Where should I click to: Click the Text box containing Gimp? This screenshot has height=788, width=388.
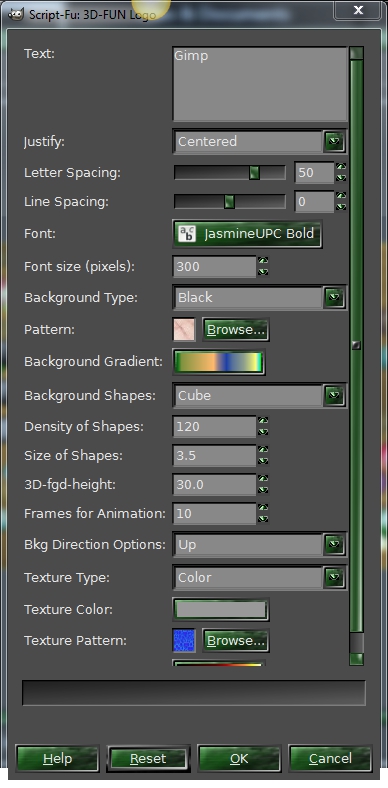coord(260,84)
